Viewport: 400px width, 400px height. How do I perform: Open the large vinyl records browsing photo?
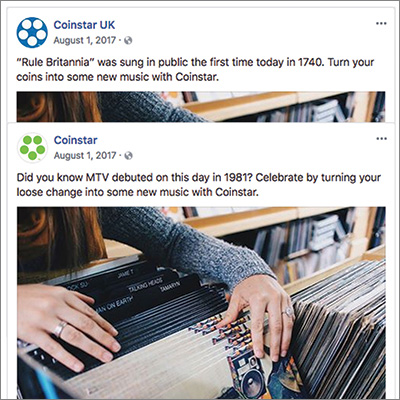coord(201,303)
